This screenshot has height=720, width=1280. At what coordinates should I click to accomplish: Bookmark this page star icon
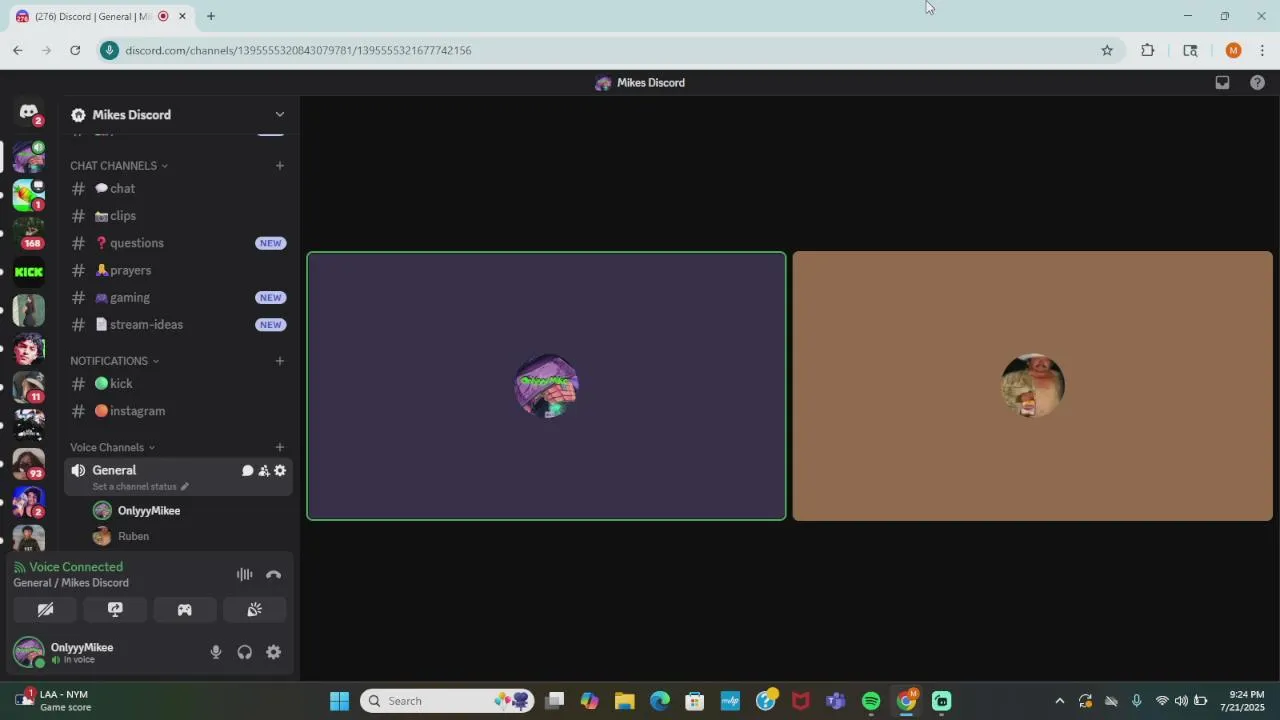pyautogui.click(x=1107, y=50)
